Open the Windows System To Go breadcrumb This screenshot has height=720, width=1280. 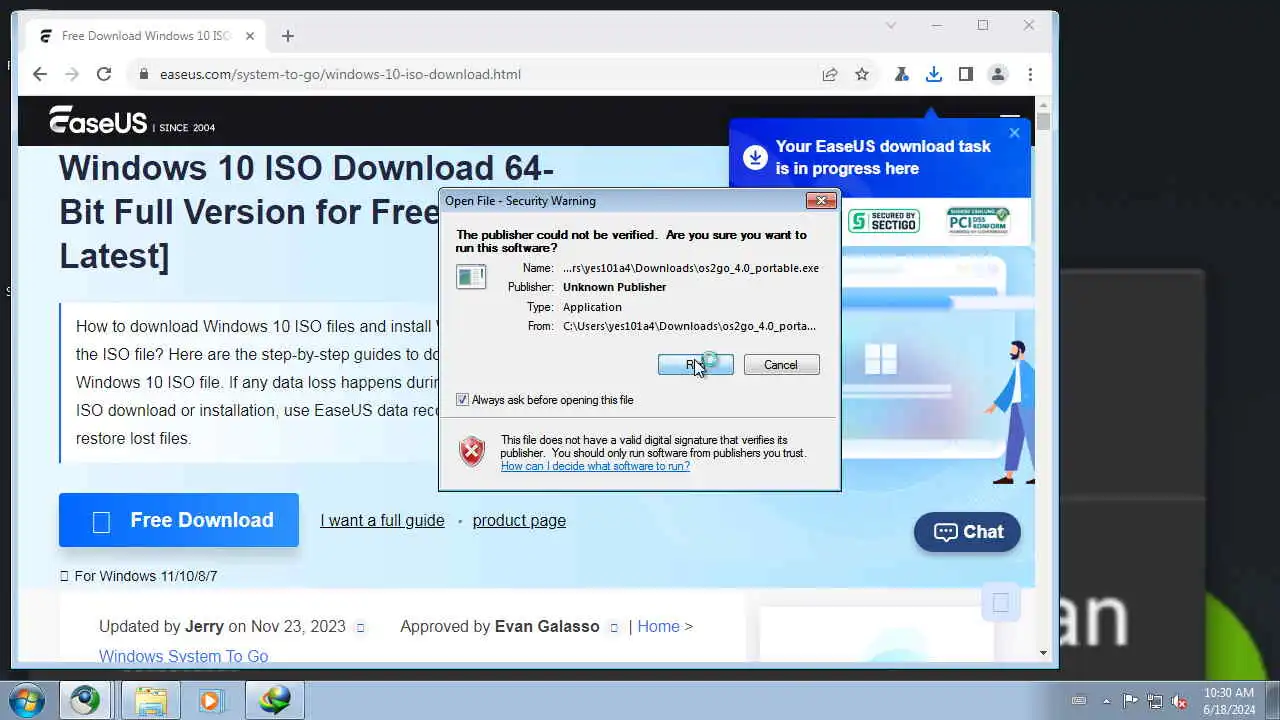tap(183, 656)
